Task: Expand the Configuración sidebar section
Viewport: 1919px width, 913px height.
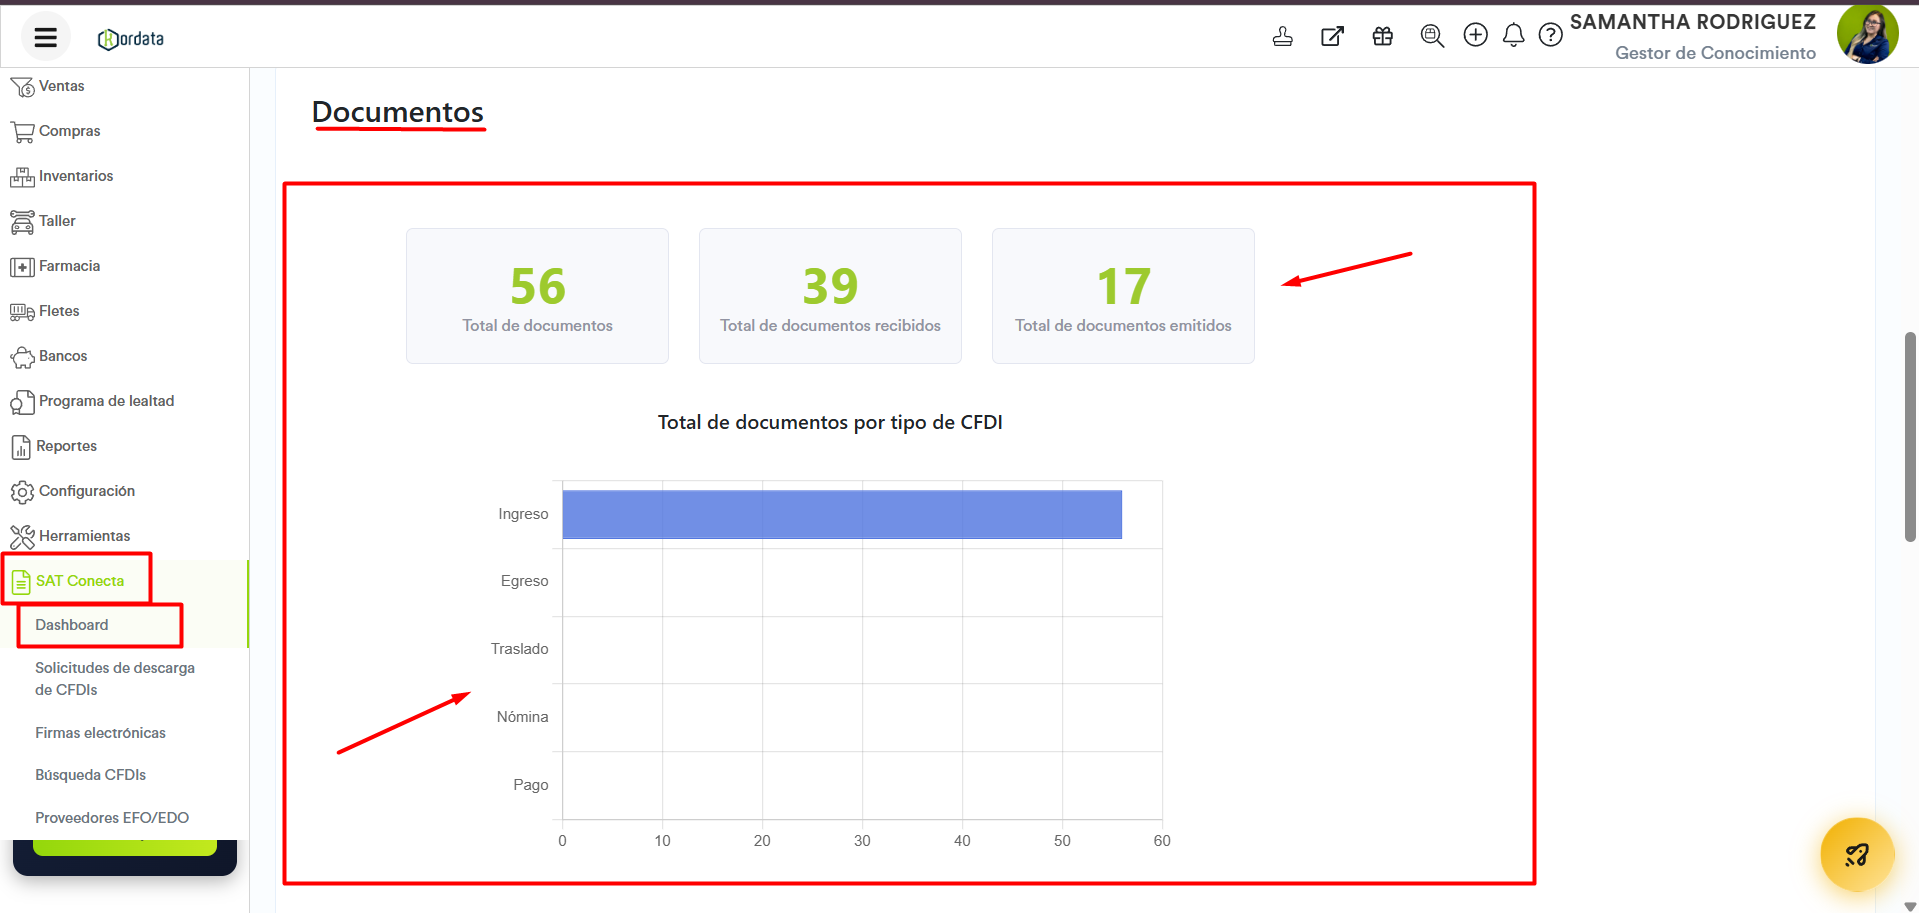Action: pos(86,491)
